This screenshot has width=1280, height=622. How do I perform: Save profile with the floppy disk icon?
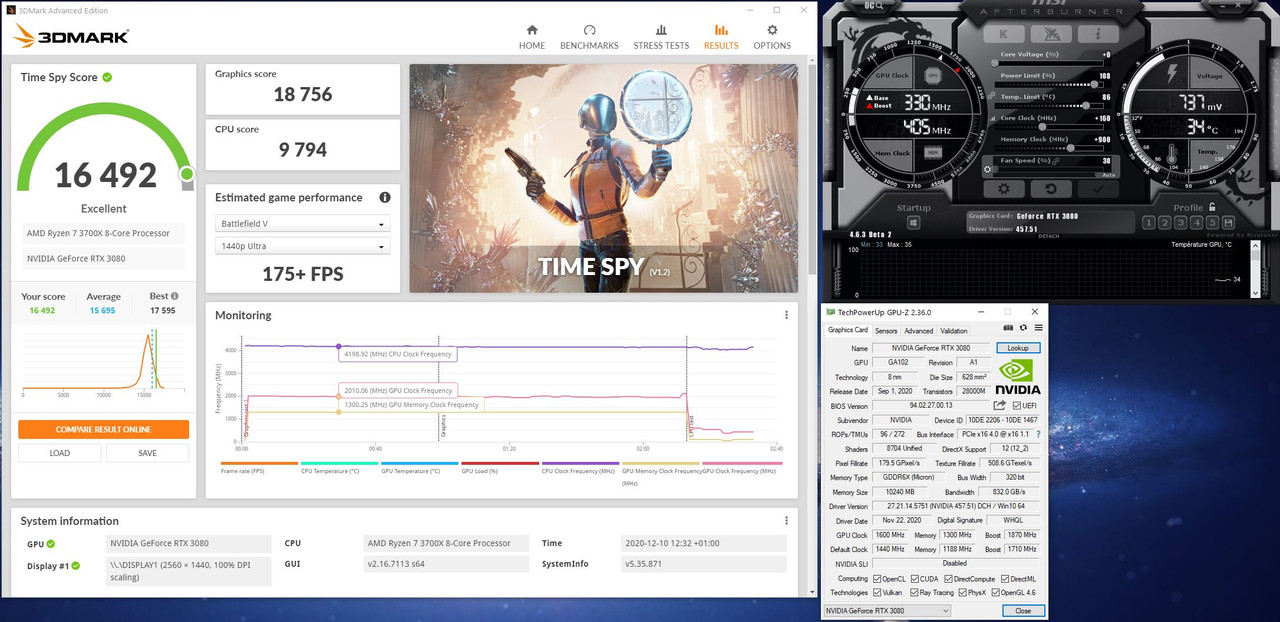(1228, 223)
